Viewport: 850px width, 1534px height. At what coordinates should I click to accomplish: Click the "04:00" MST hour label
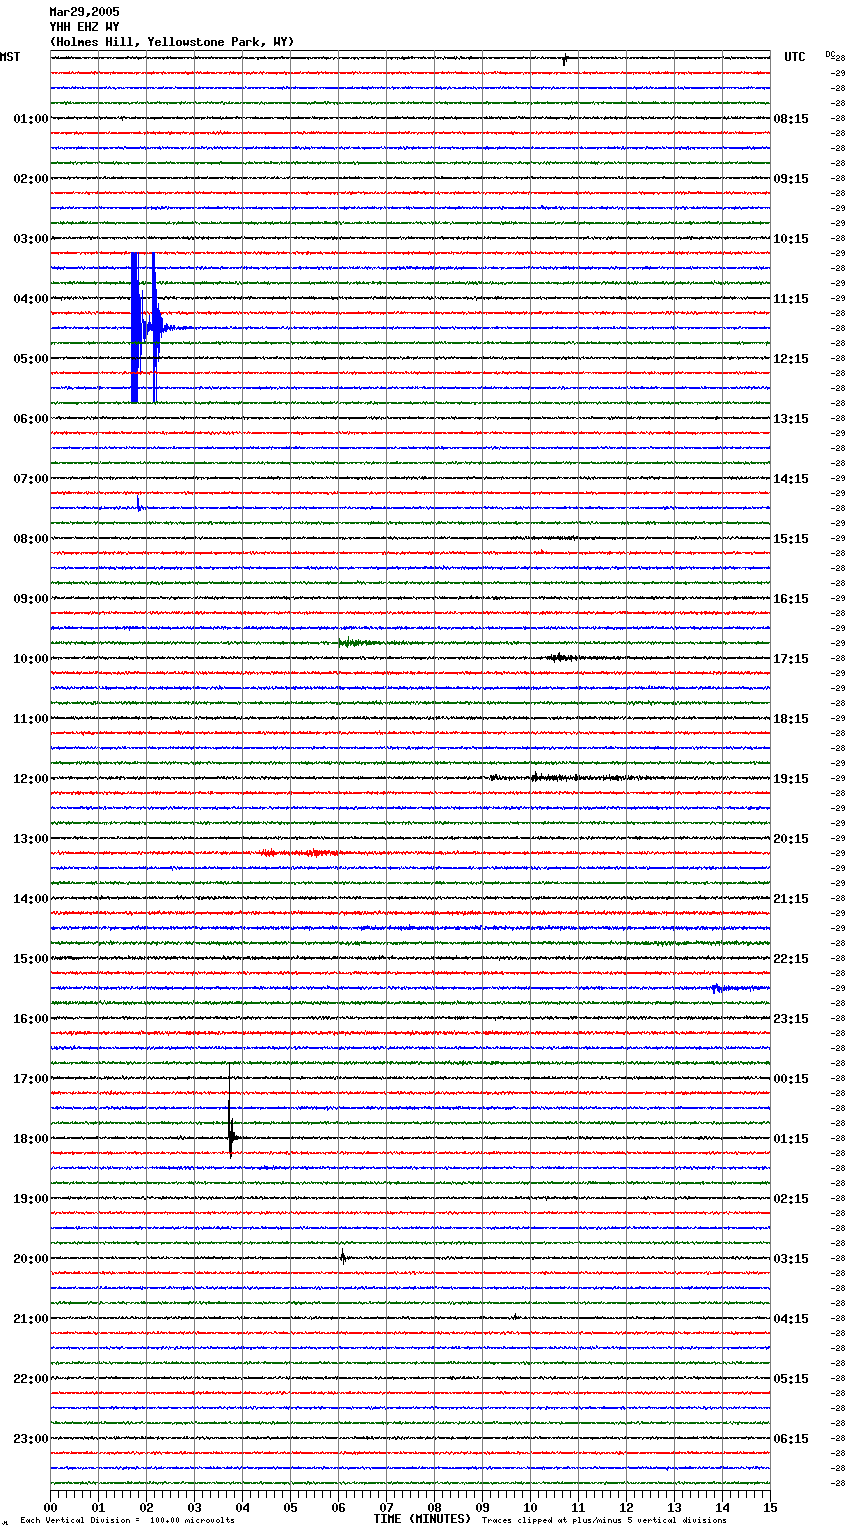pyautogui.click(x=31, y=299)
